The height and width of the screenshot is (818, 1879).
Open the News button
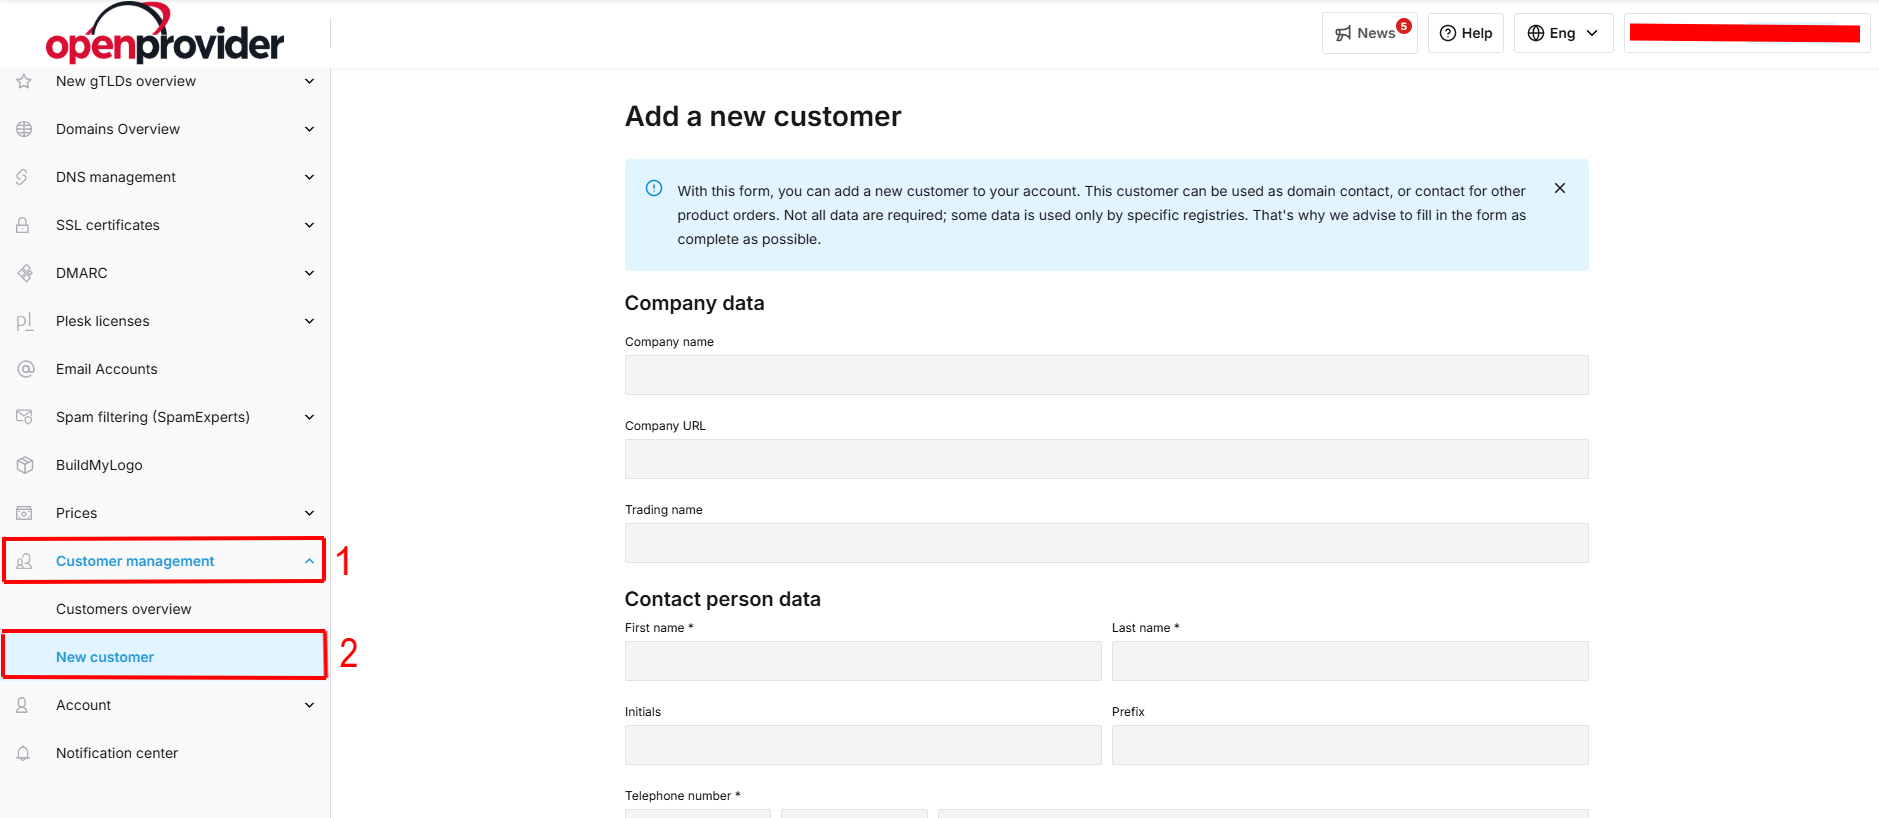pyautogui.click(x=1369, y=33)
